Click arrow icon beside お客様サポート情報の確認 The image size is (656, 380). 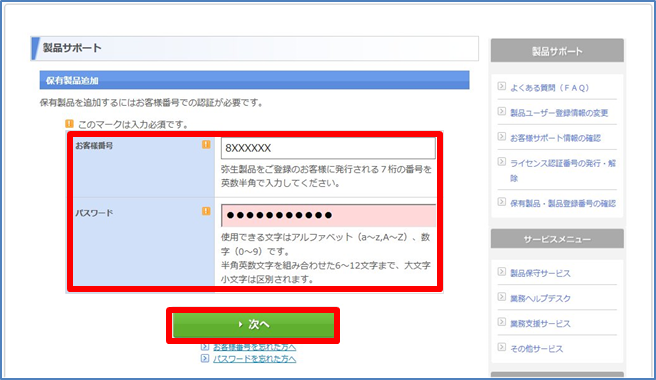pos(502,136)
